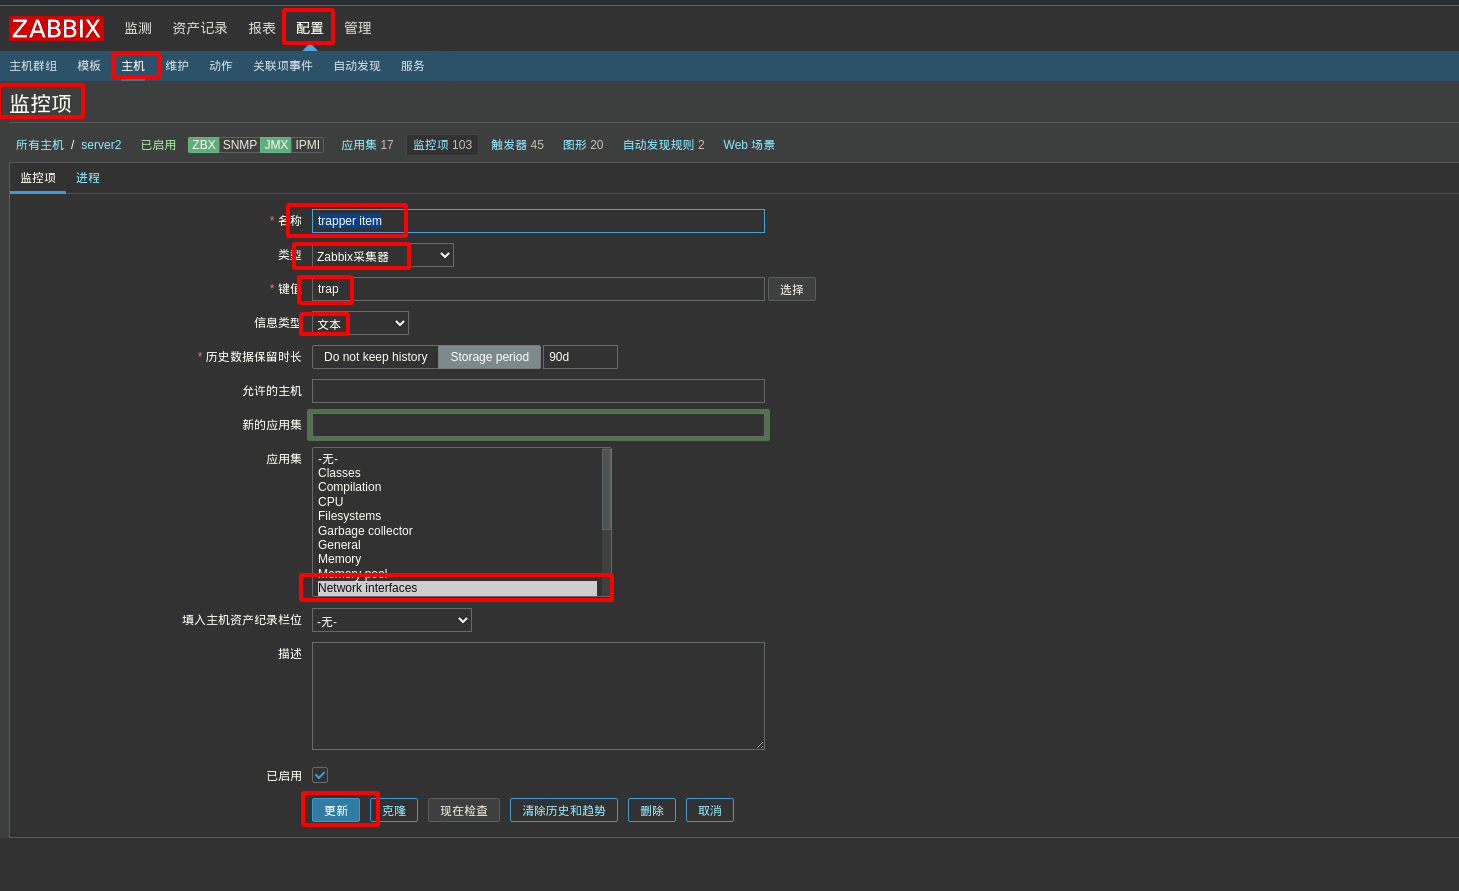Open the 填入主机资产纪录位 dropdown
1459x891 pixels.
pos(391,620)
